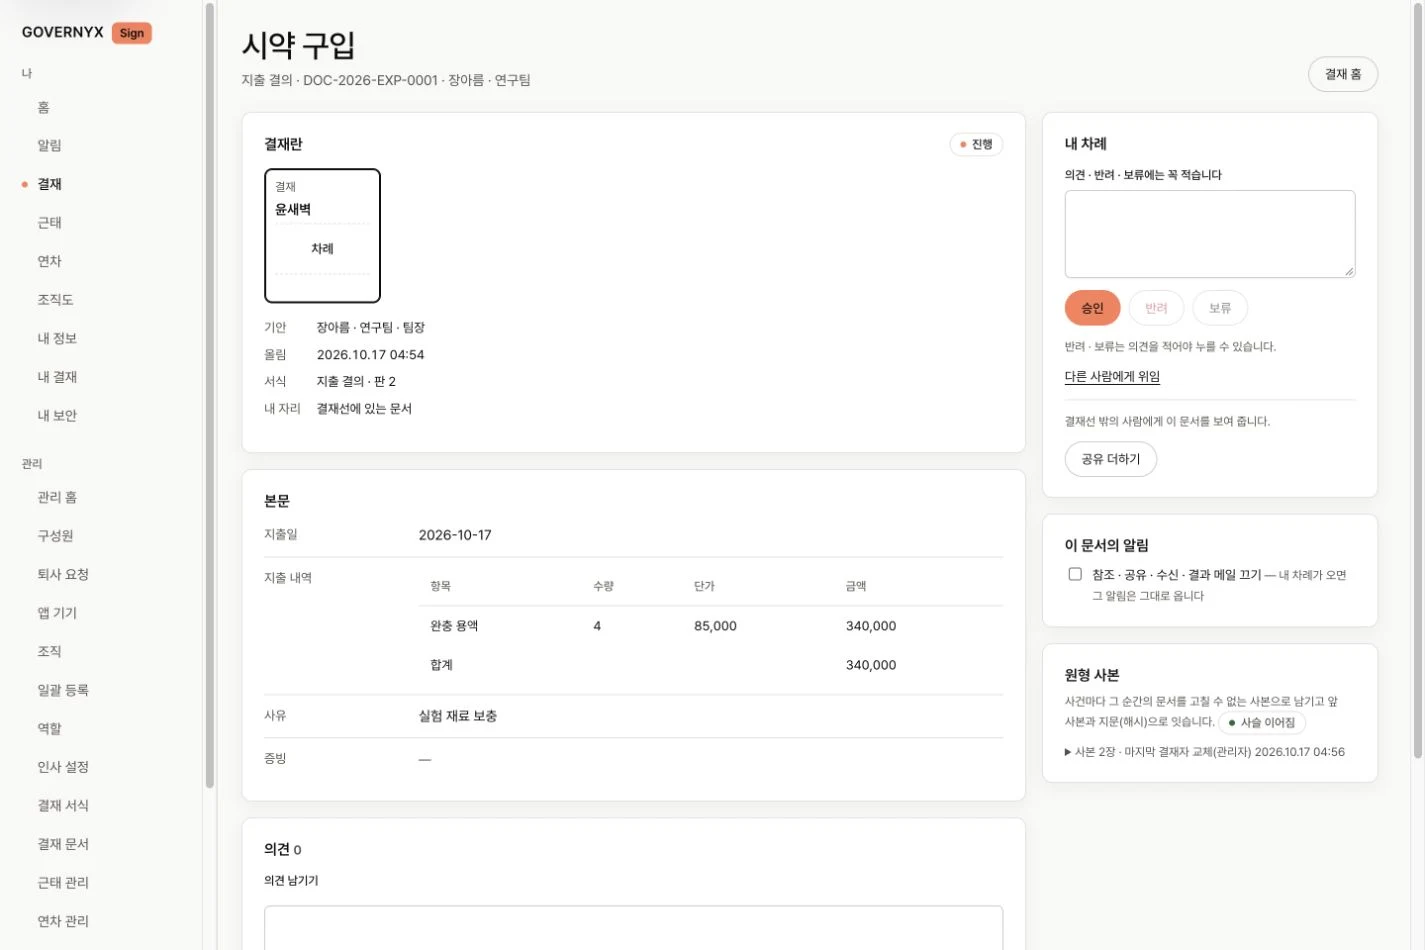
Task: Toggle 참조·공유·수신·결과 메일 끄기 checkbox
Action: pos(1075,574)
